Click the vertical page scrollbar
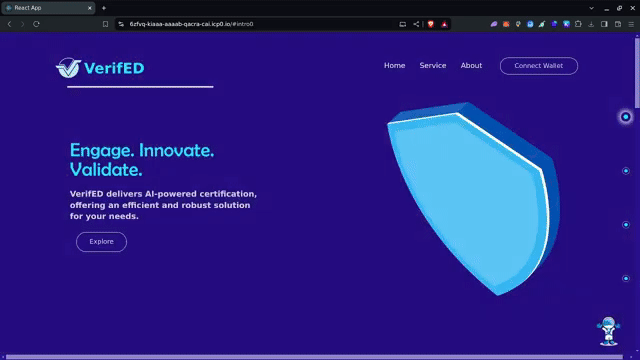Screen dimensions: 640x360 click(x=637, y=73)
